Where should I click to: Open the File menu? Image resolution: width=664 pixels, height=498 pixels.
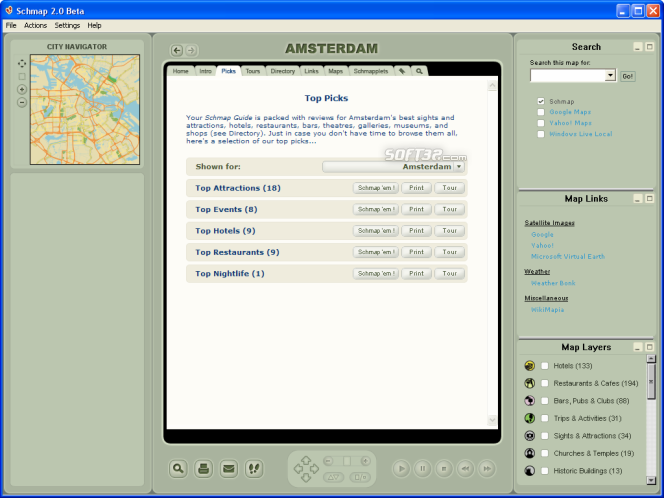pos(11,25)
